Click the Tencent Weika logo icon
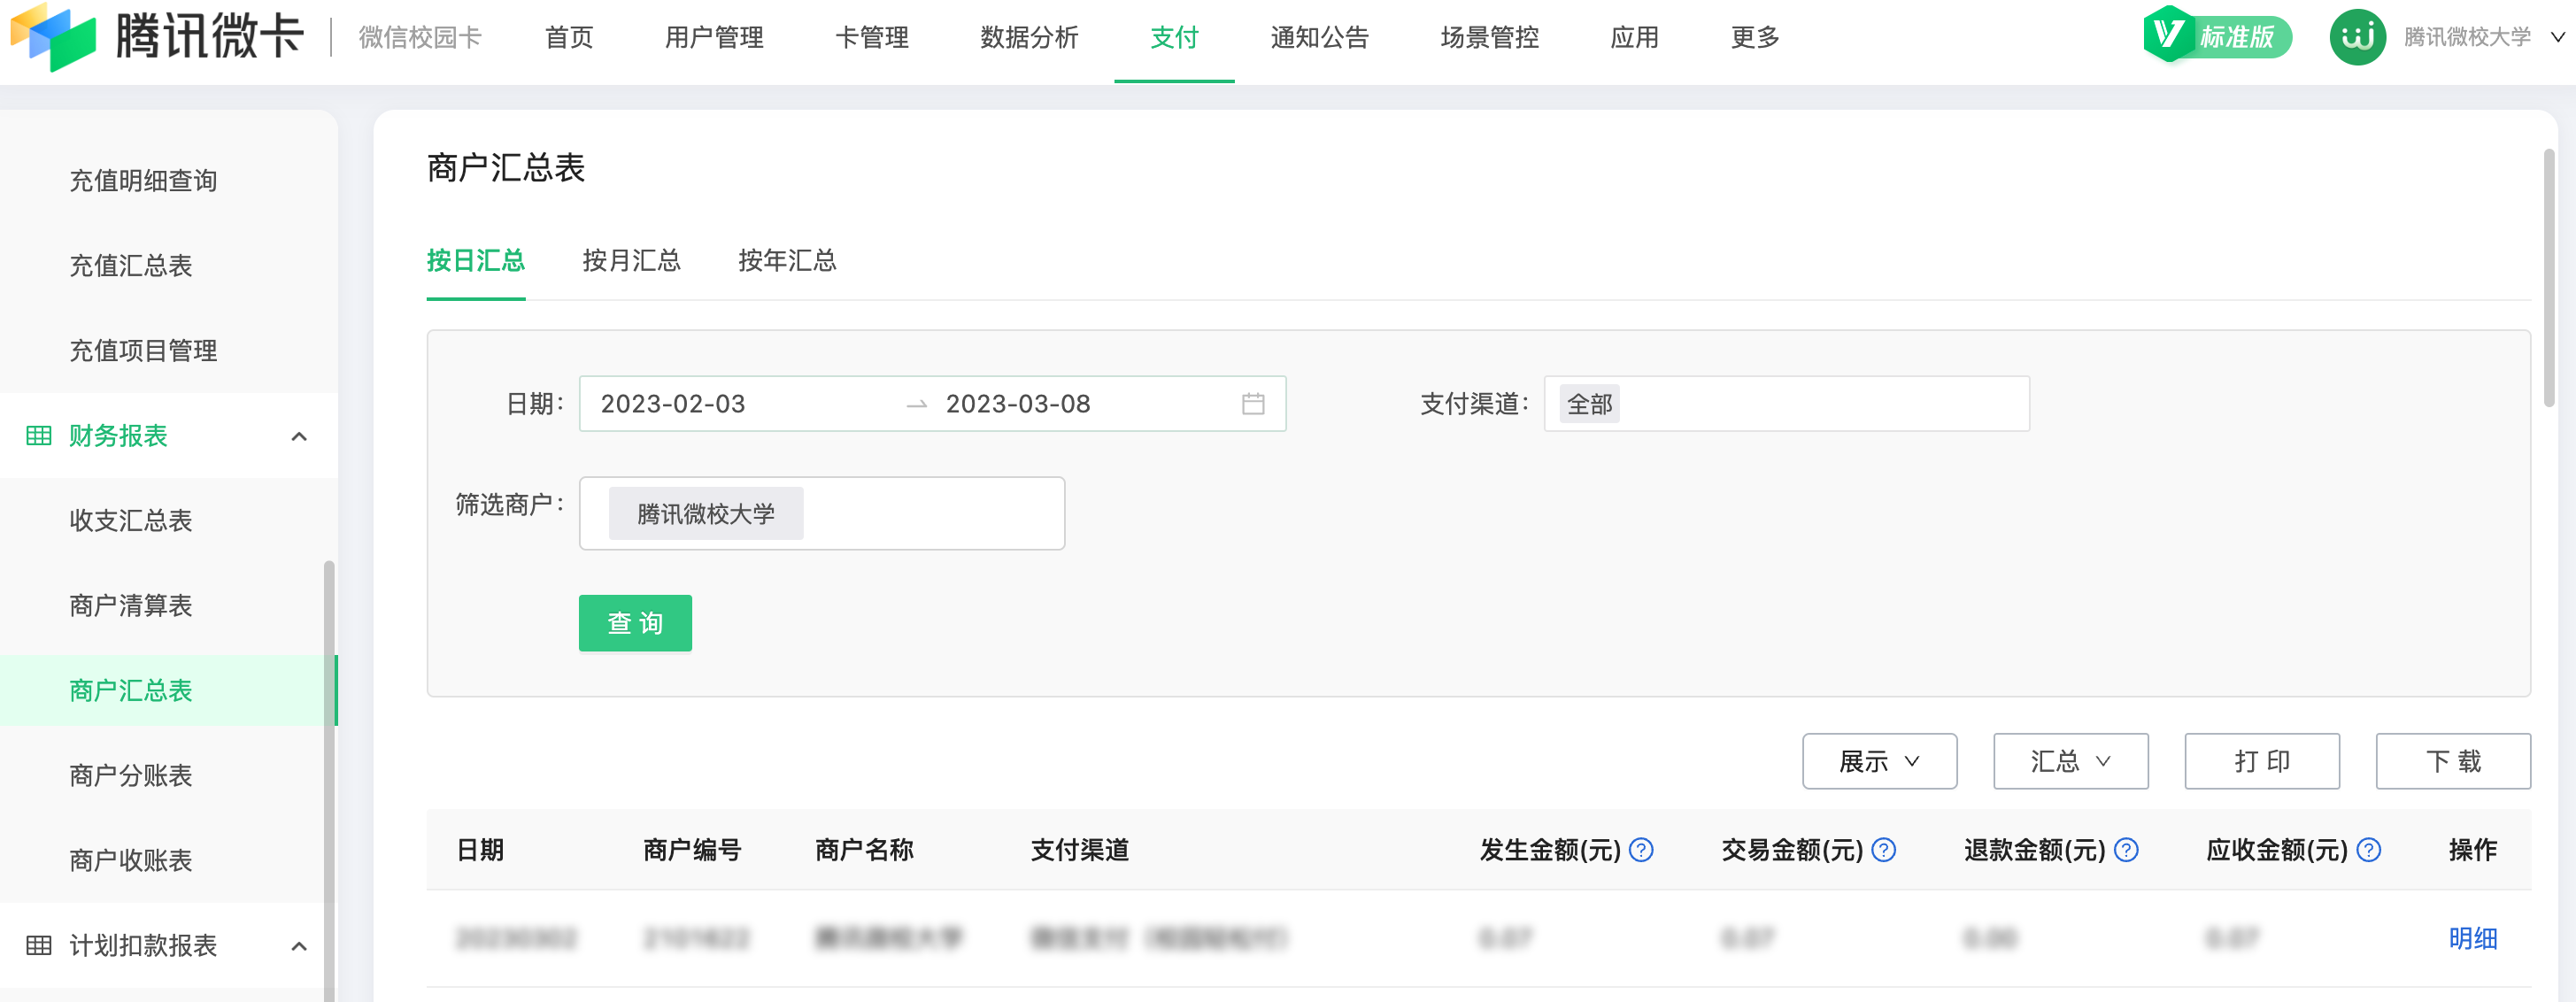The width and height of the screenshot is (2576, 1002). (53, 37)
